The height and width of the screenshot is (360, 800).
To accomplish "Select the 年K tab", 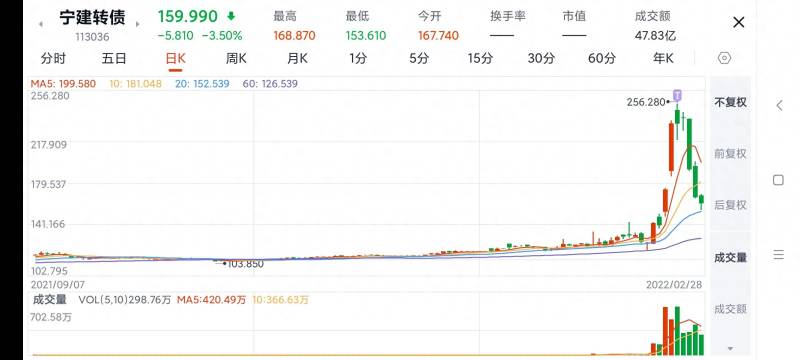I will 663,59.
